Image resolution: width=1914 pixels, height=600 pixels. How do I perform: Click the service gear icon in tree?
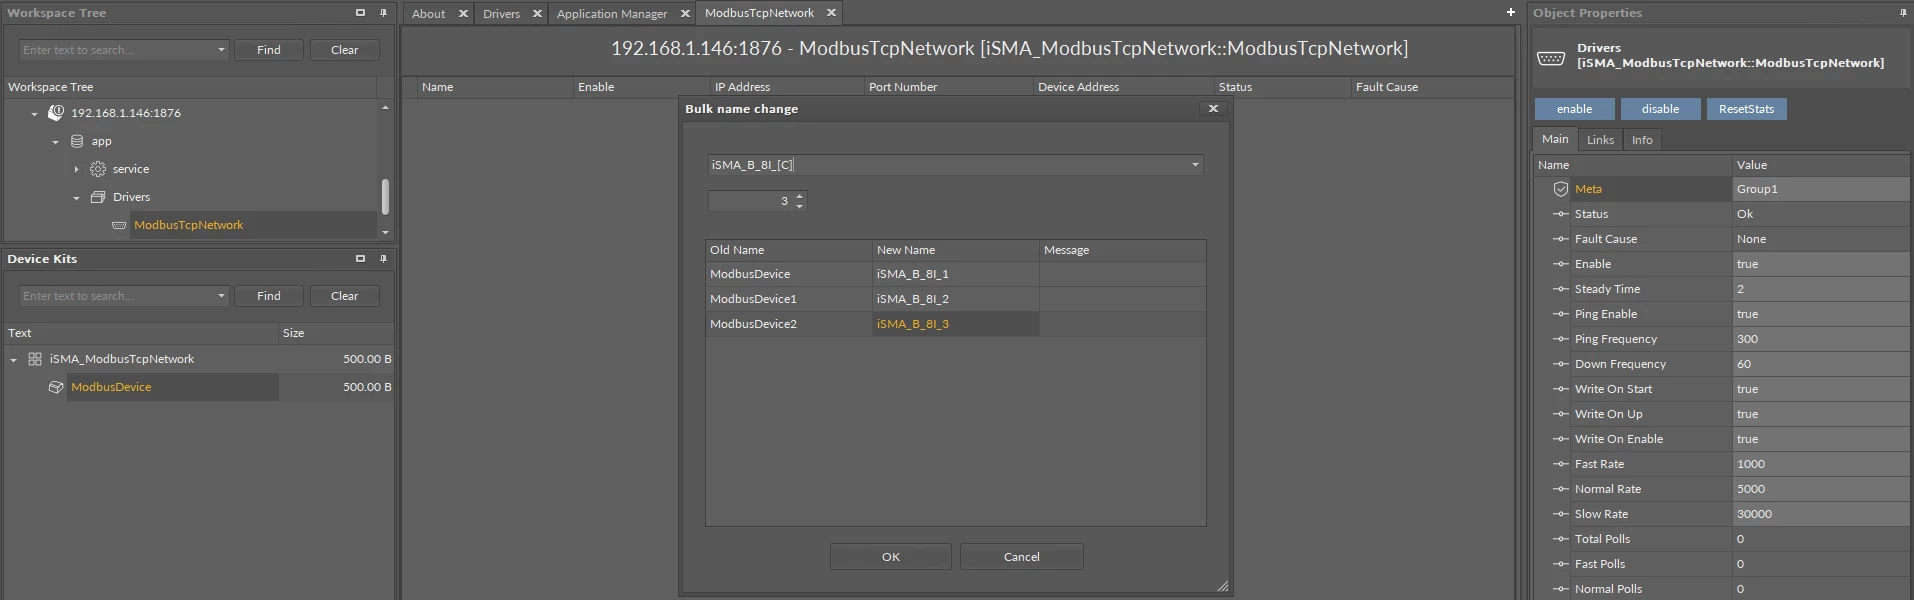98,169
